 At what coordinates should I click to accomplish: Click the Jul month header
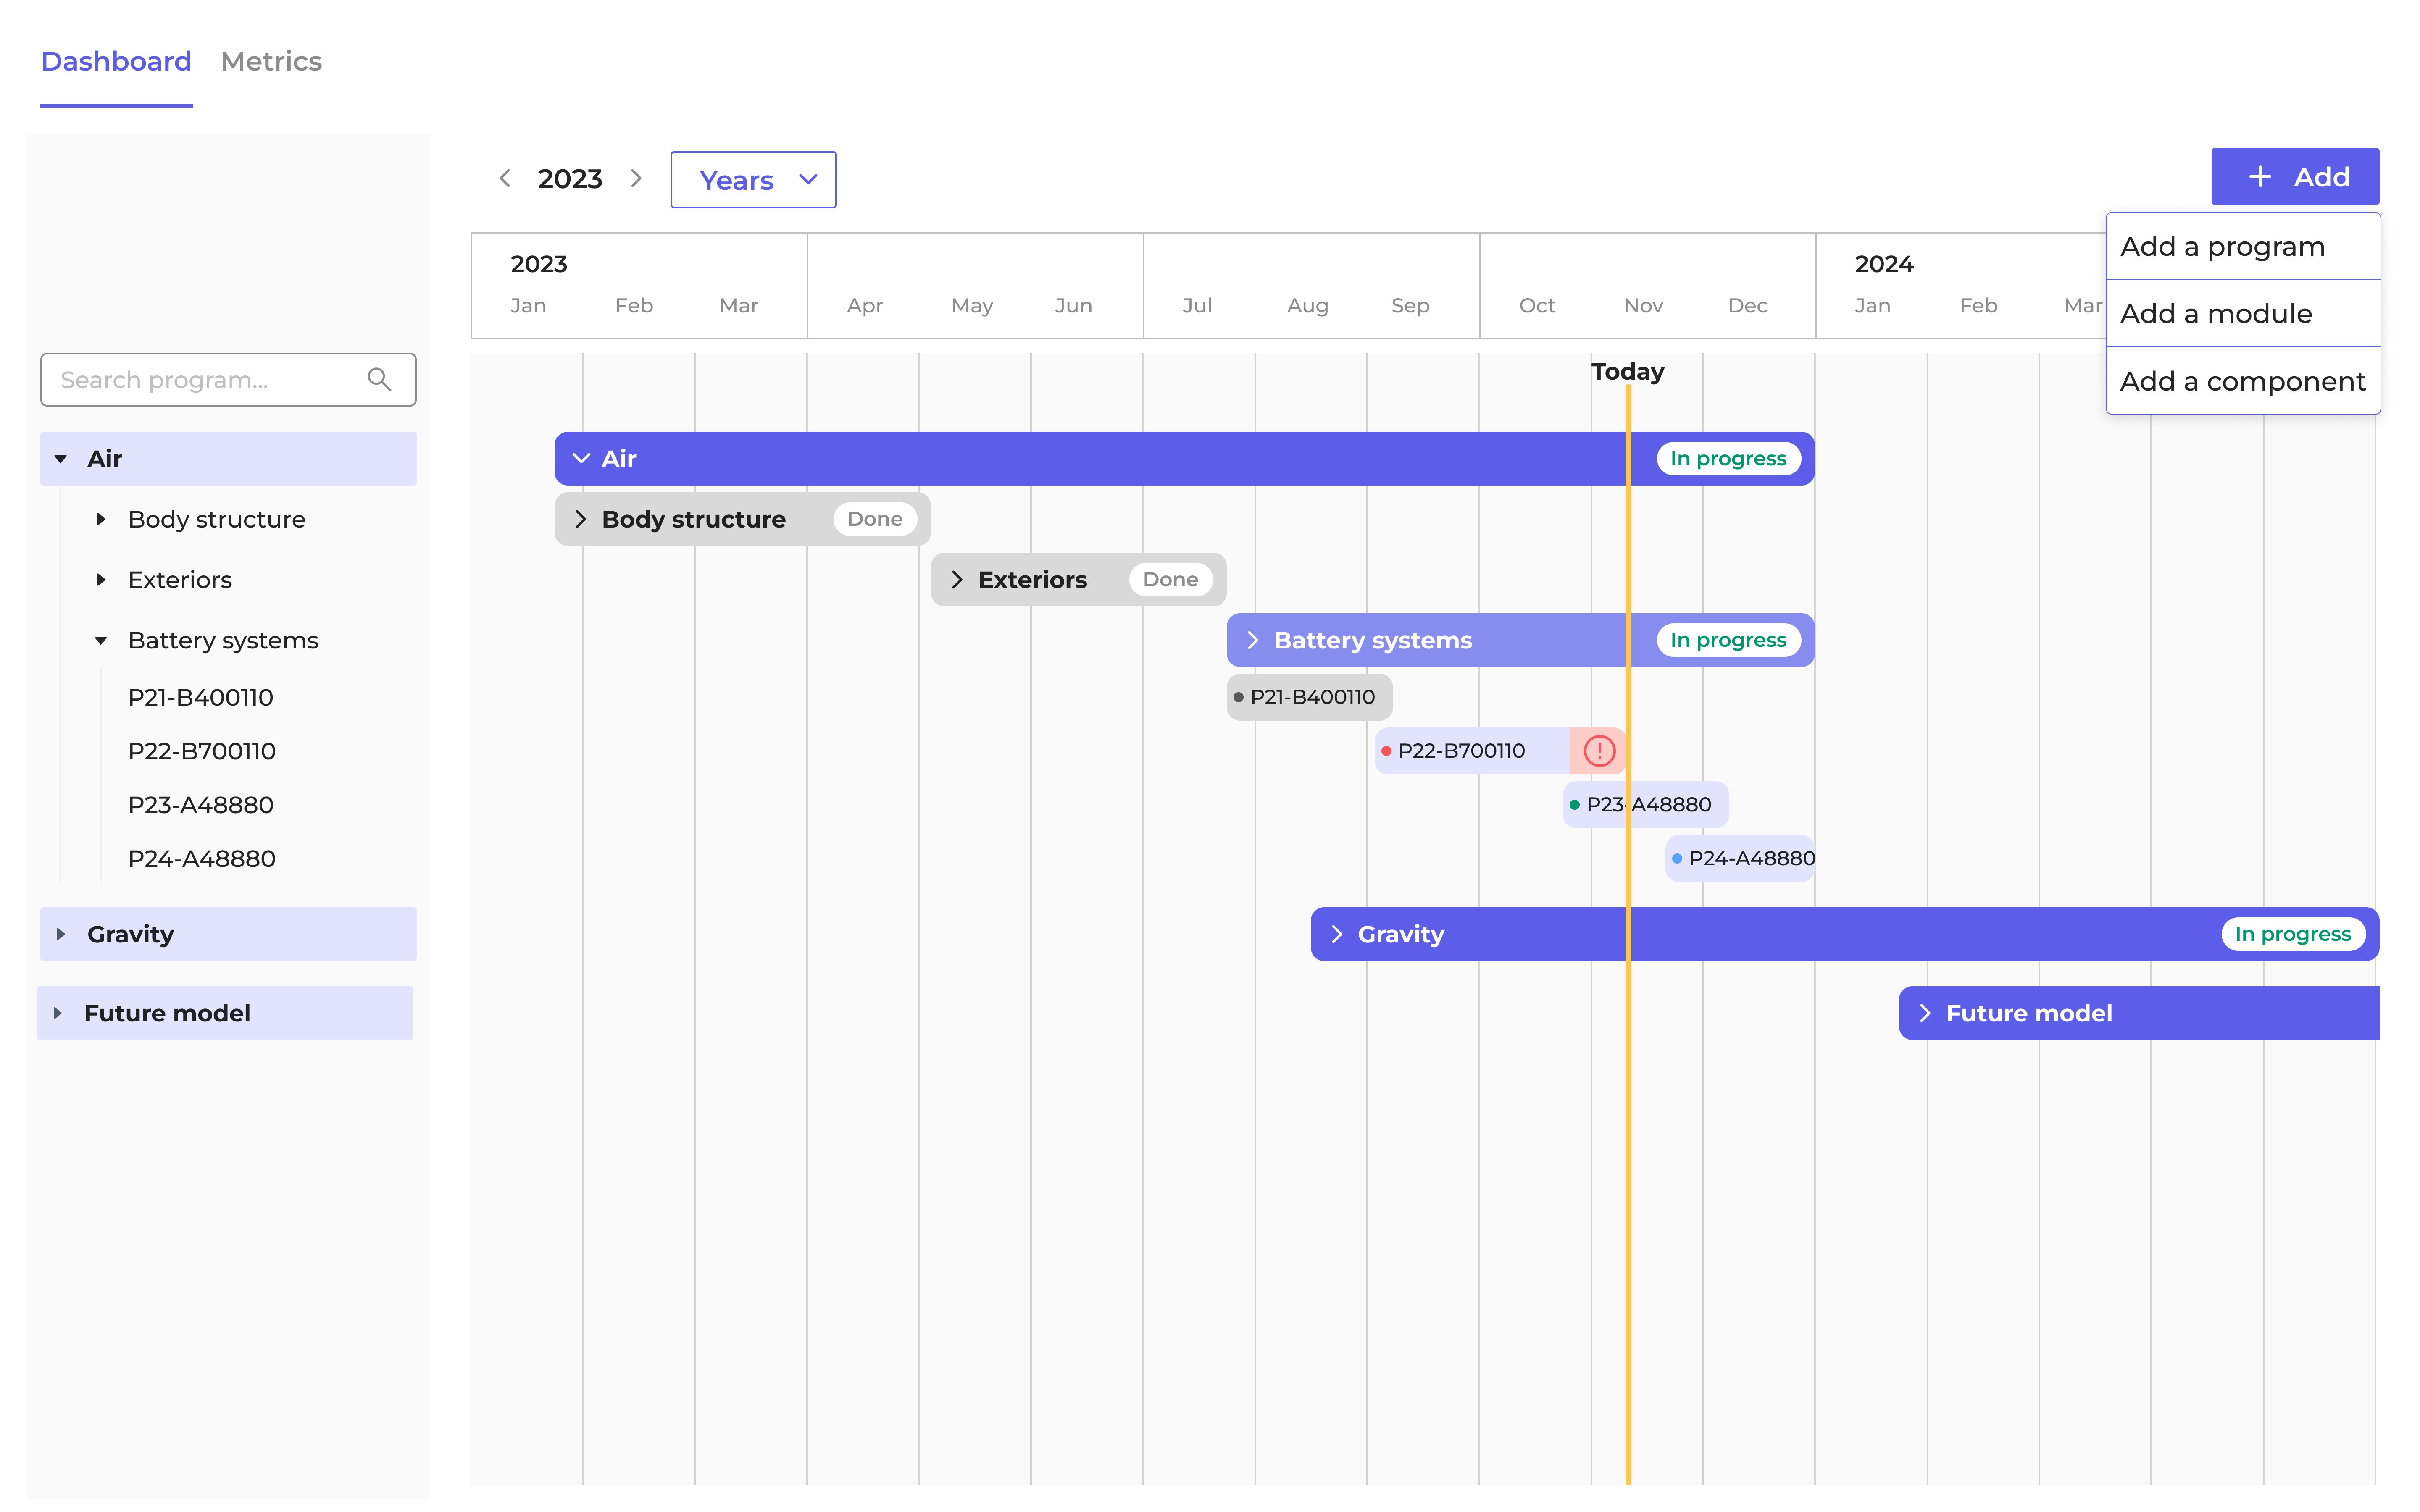click(1197, 306)
